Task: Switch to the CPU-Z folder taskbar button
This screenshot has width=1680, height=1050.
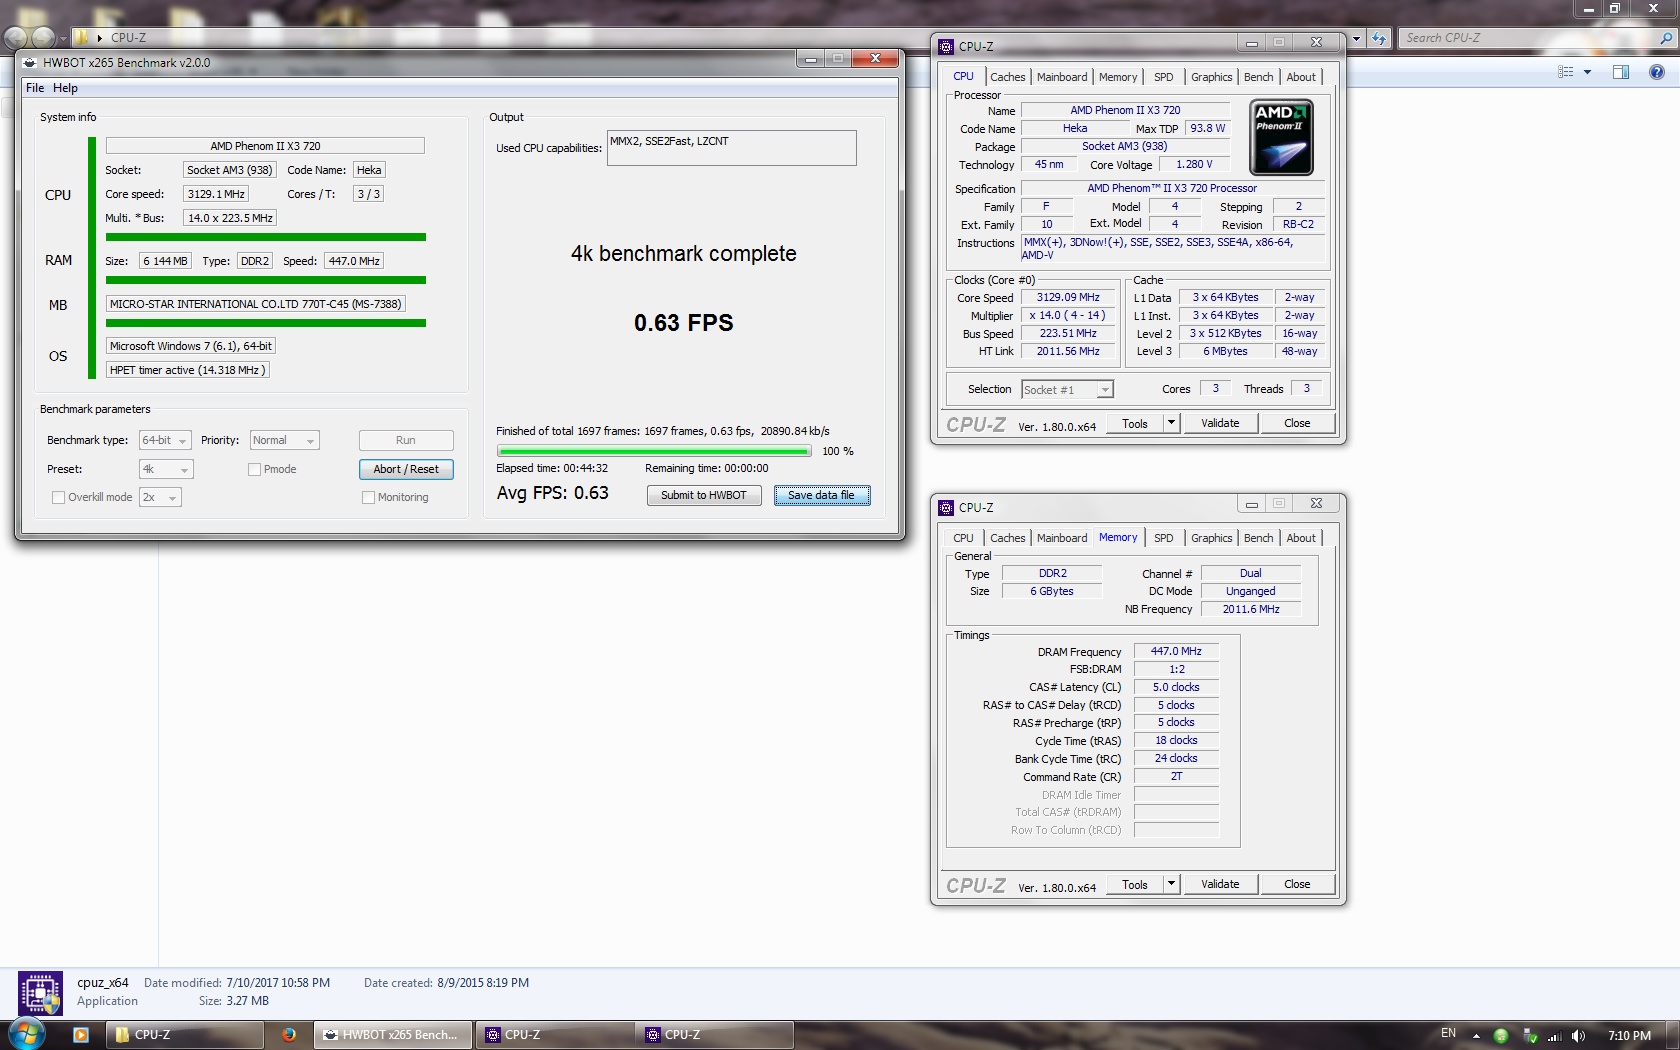Action: pos(185,1035)
